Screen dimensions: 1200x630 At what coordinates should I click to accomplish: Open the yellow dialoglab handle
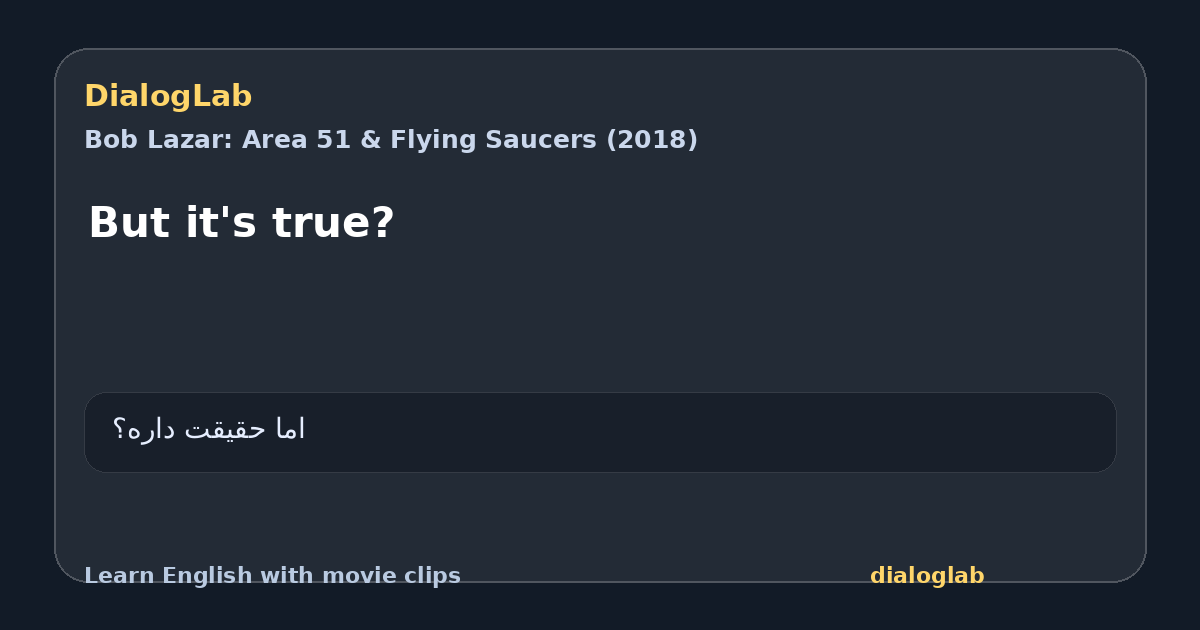point(927,576)
